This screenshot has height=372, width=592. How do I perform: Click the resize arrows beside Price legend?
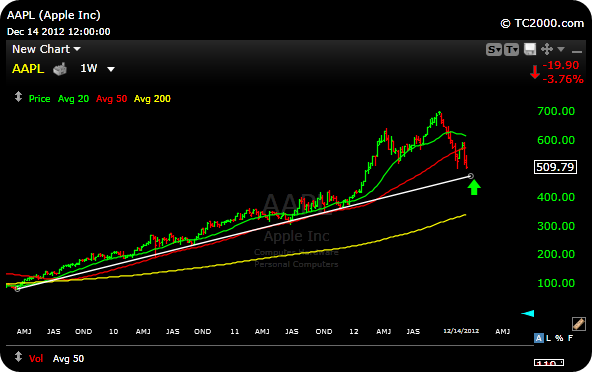point(18,97)
